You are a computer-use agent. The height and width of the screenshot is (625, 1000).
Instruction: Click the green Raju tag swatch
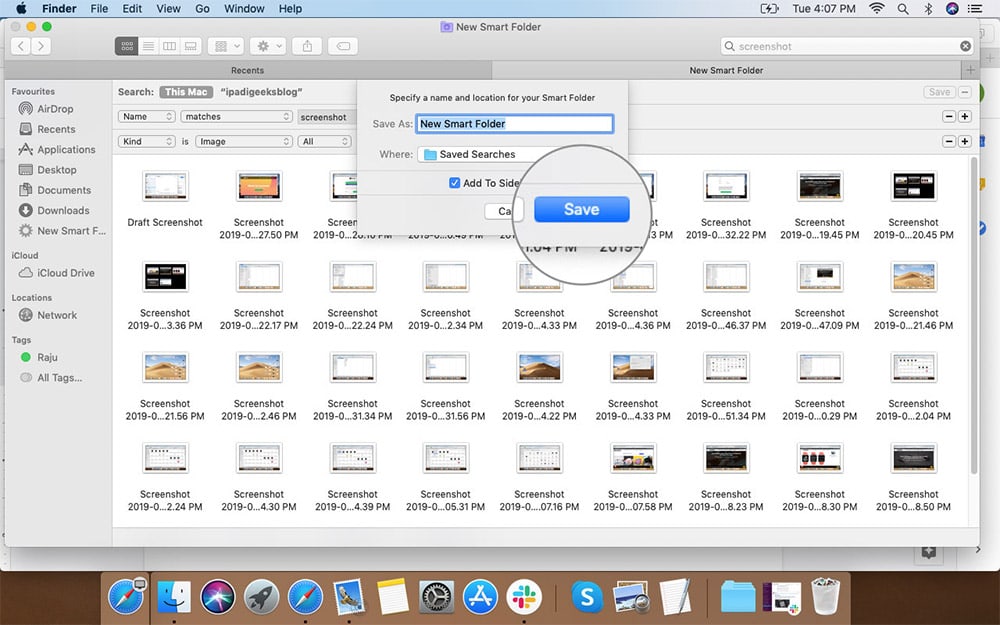coord(27,357)
